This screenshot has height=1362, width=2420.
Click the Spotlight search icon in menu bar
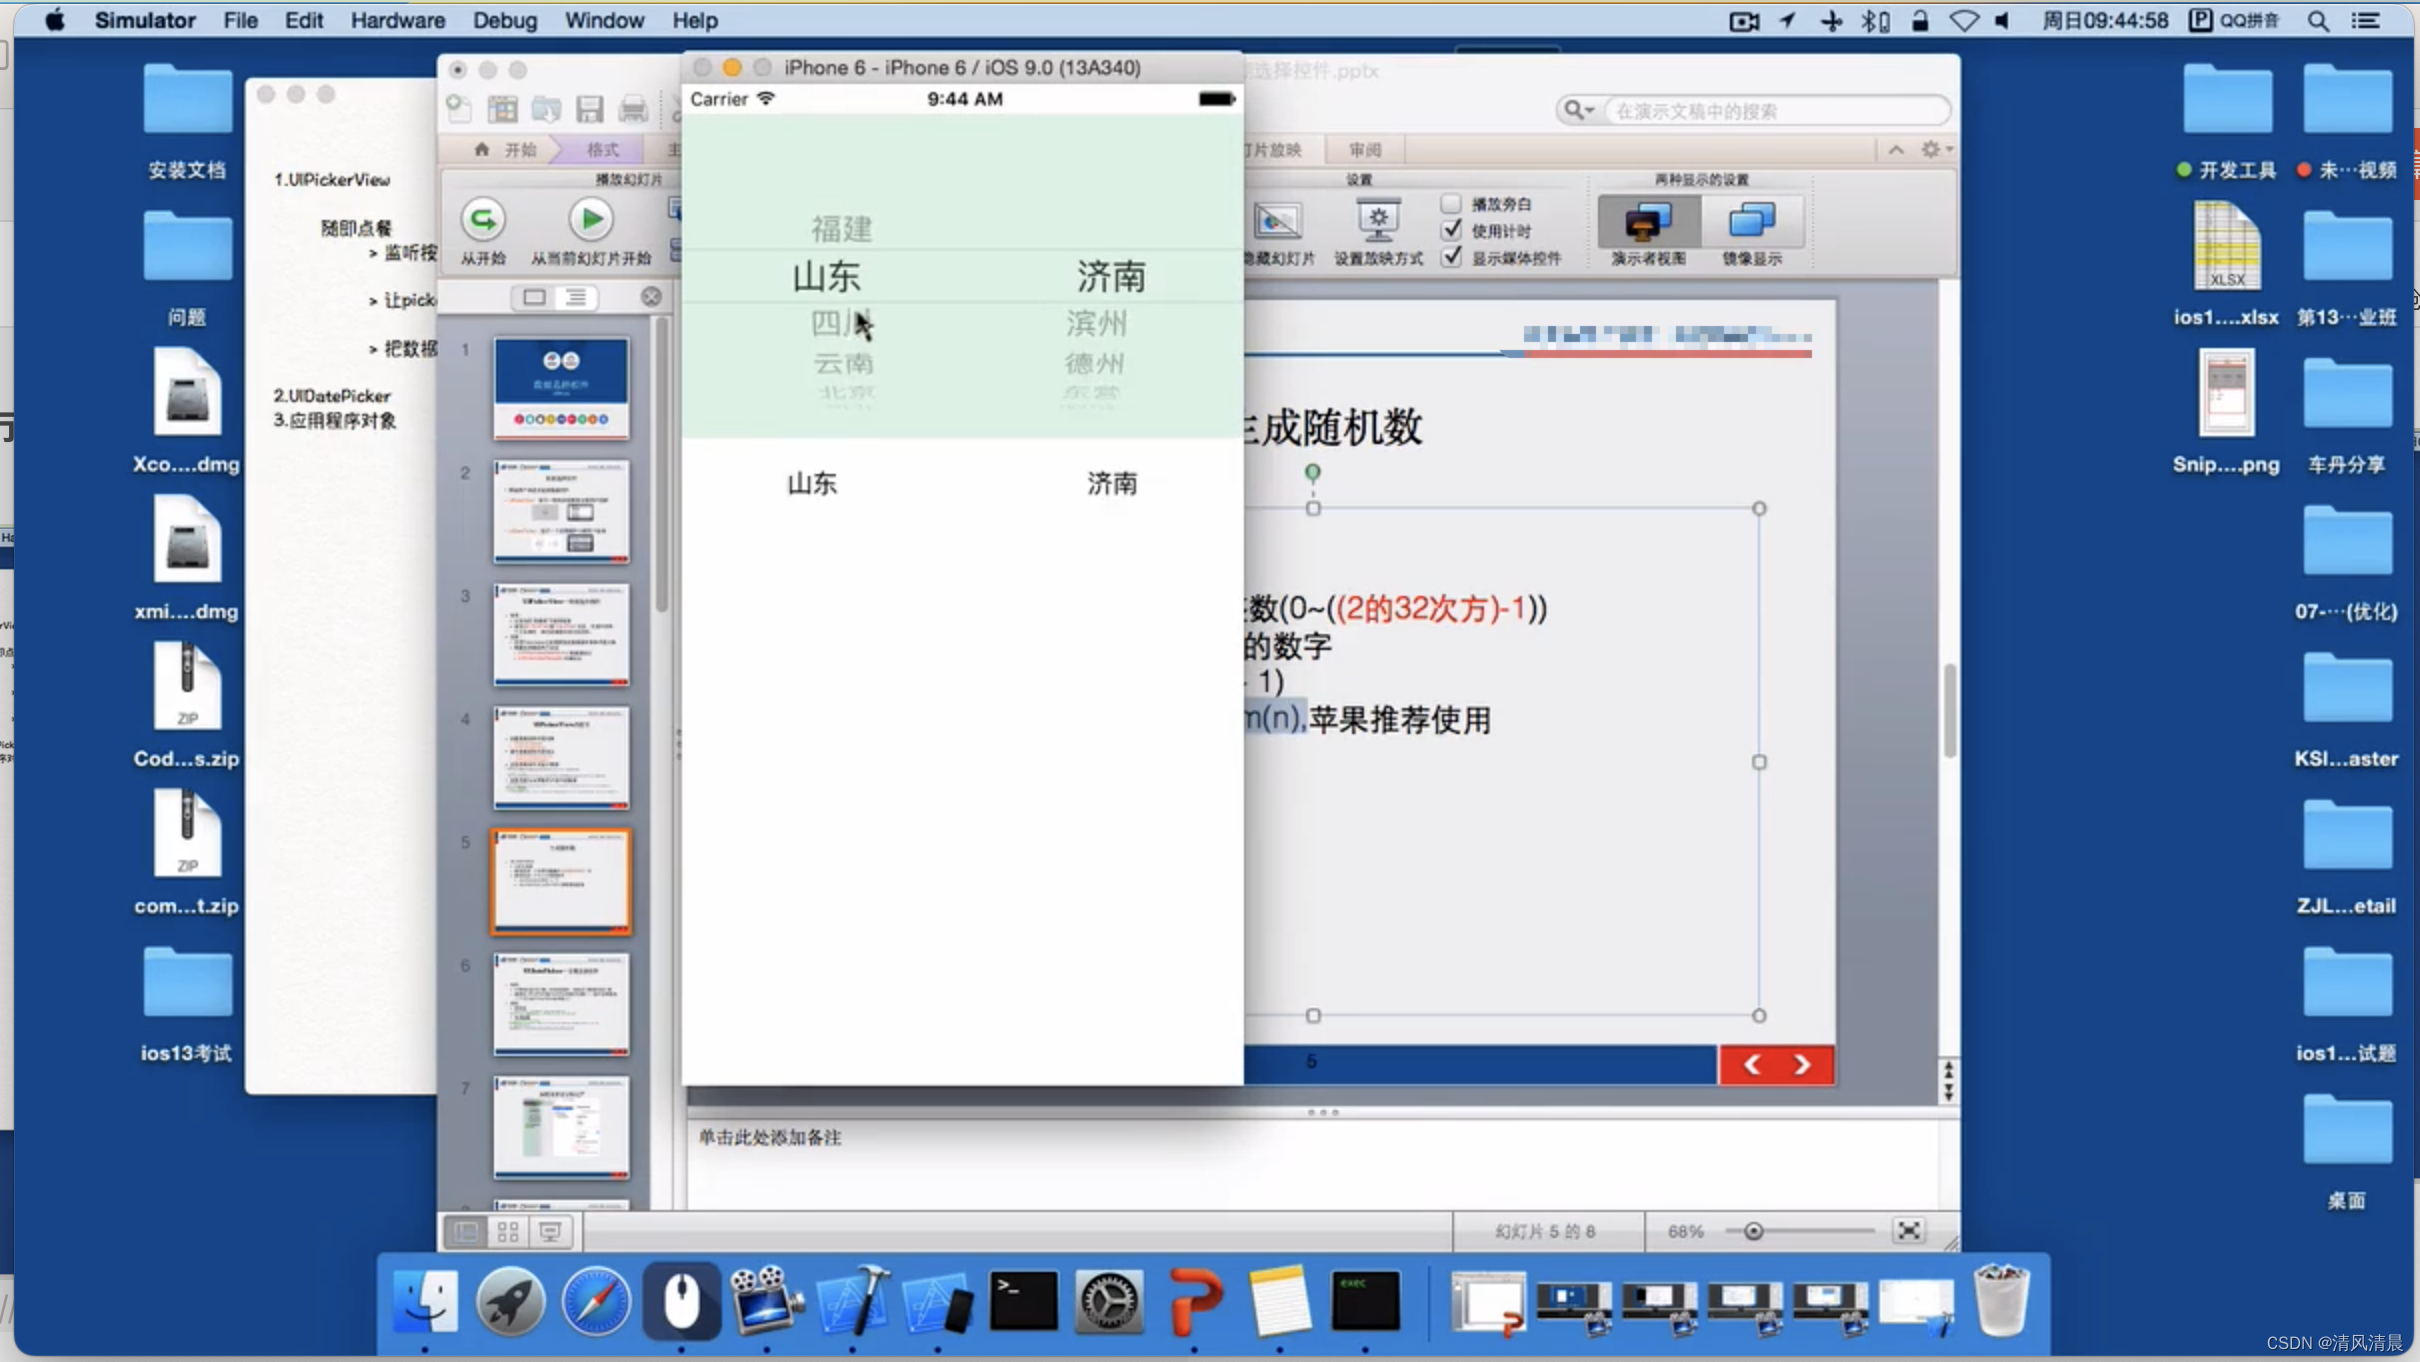tap(2317, 20)
